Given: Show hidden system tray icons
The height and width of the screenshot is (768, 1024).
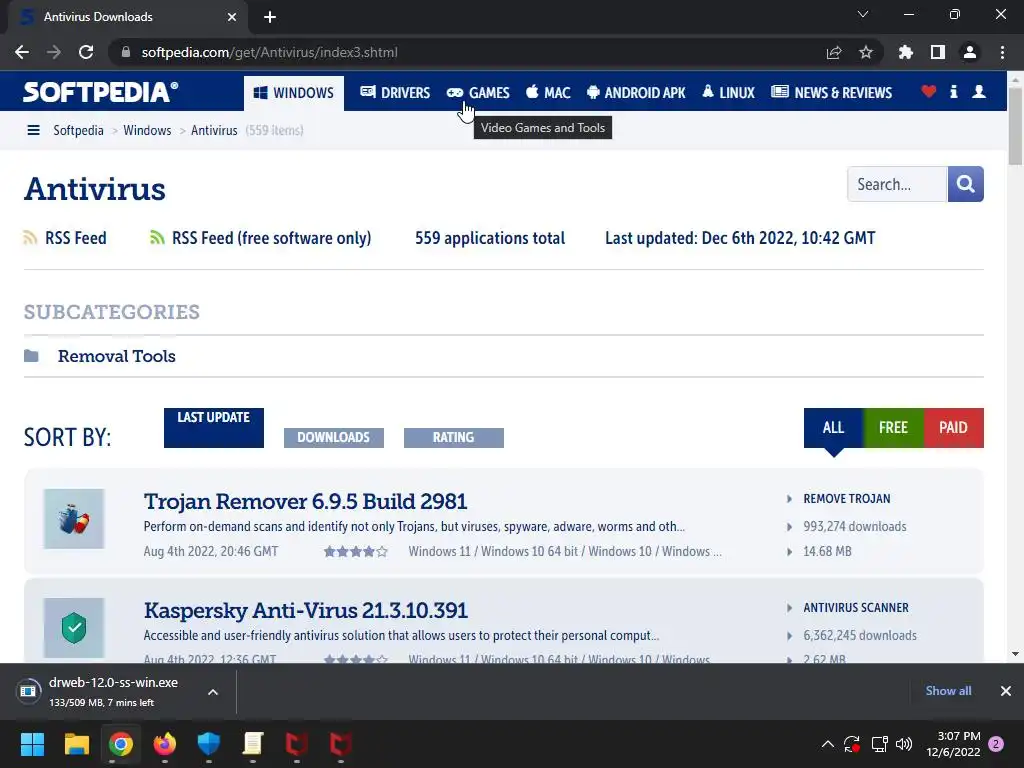Looking at the screenshot, I should (x=827, y=744).
